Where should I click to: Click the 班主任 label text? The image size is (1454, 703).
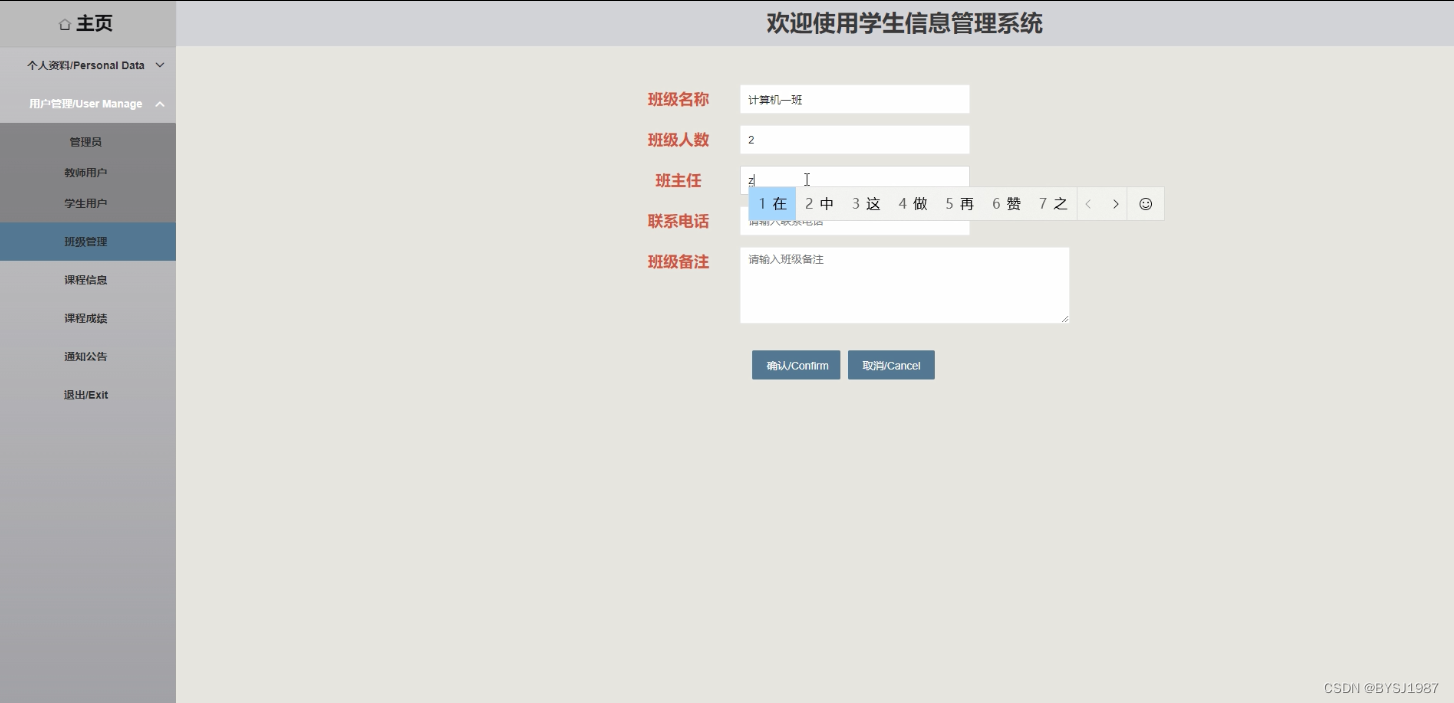coord(678,181)
